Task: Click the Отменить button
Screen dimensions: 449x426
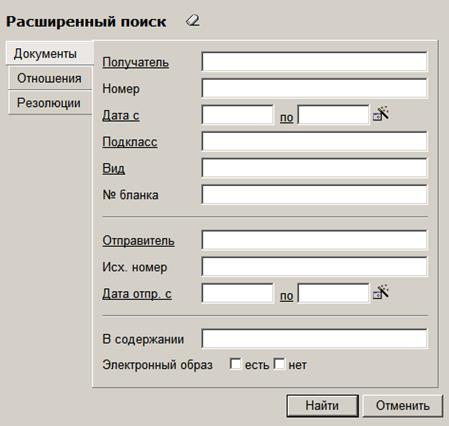Action: tap(403, 406)
